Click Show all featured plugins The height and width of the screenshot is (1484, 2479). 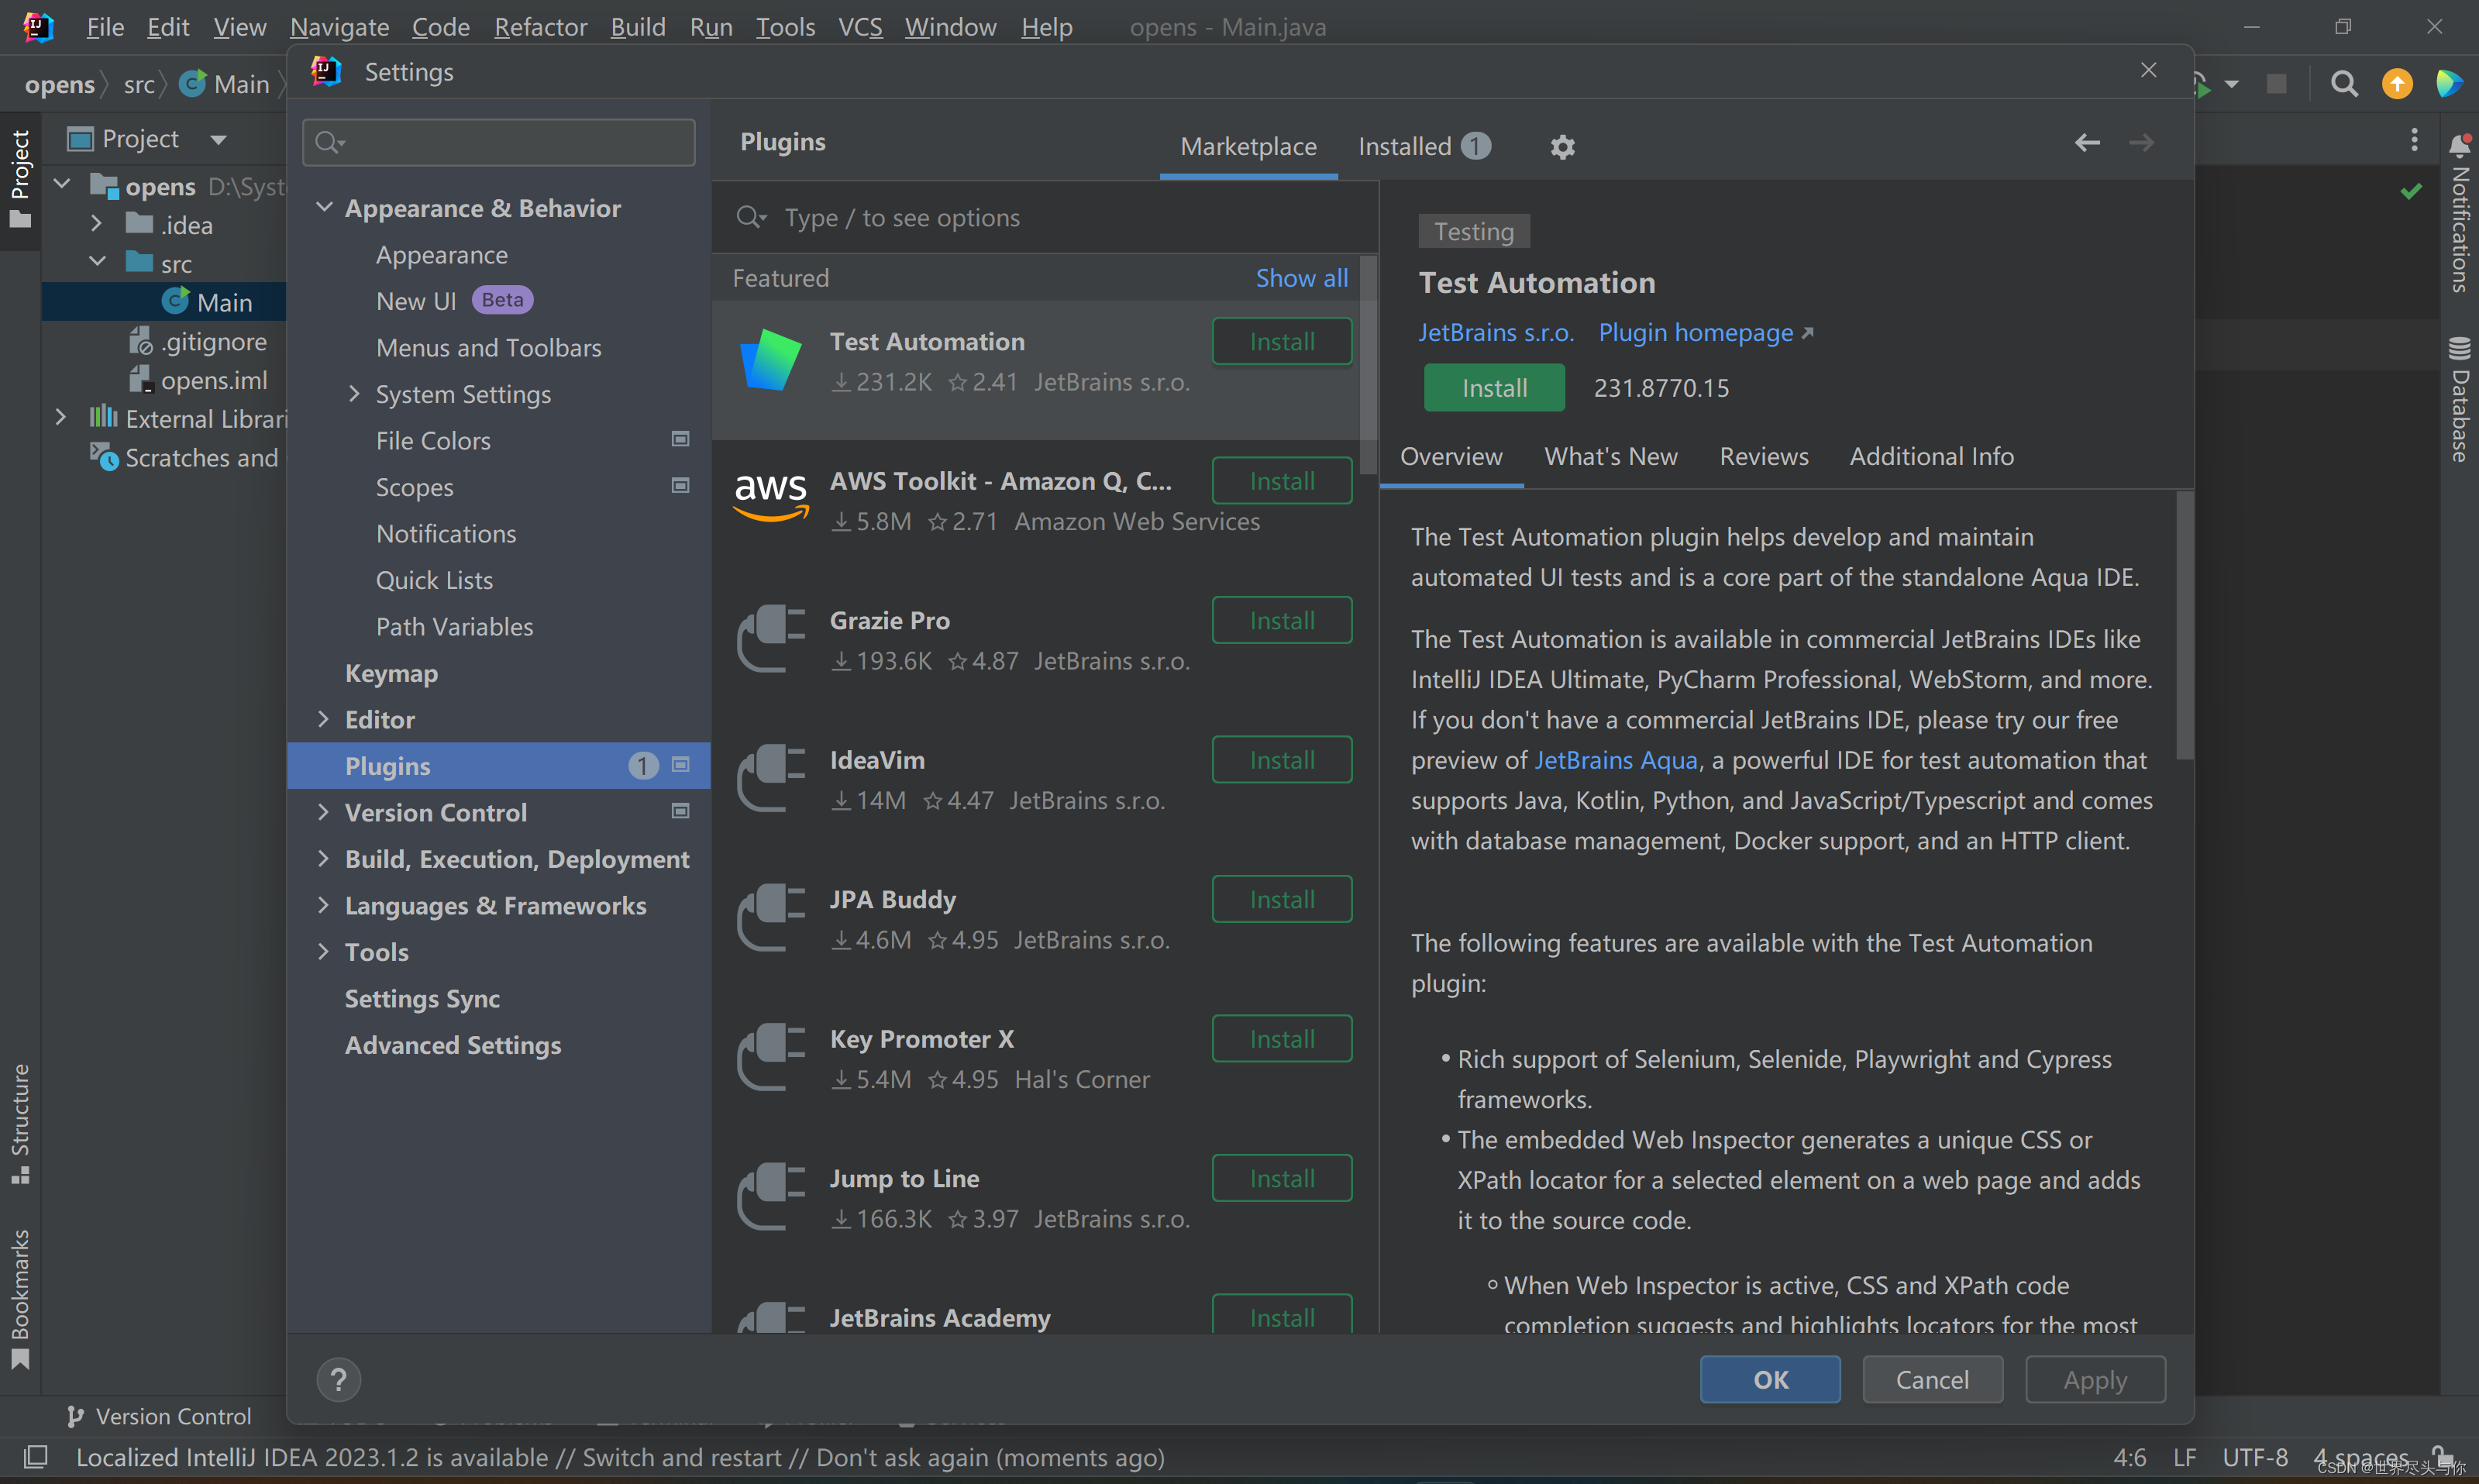point(1302,278)
